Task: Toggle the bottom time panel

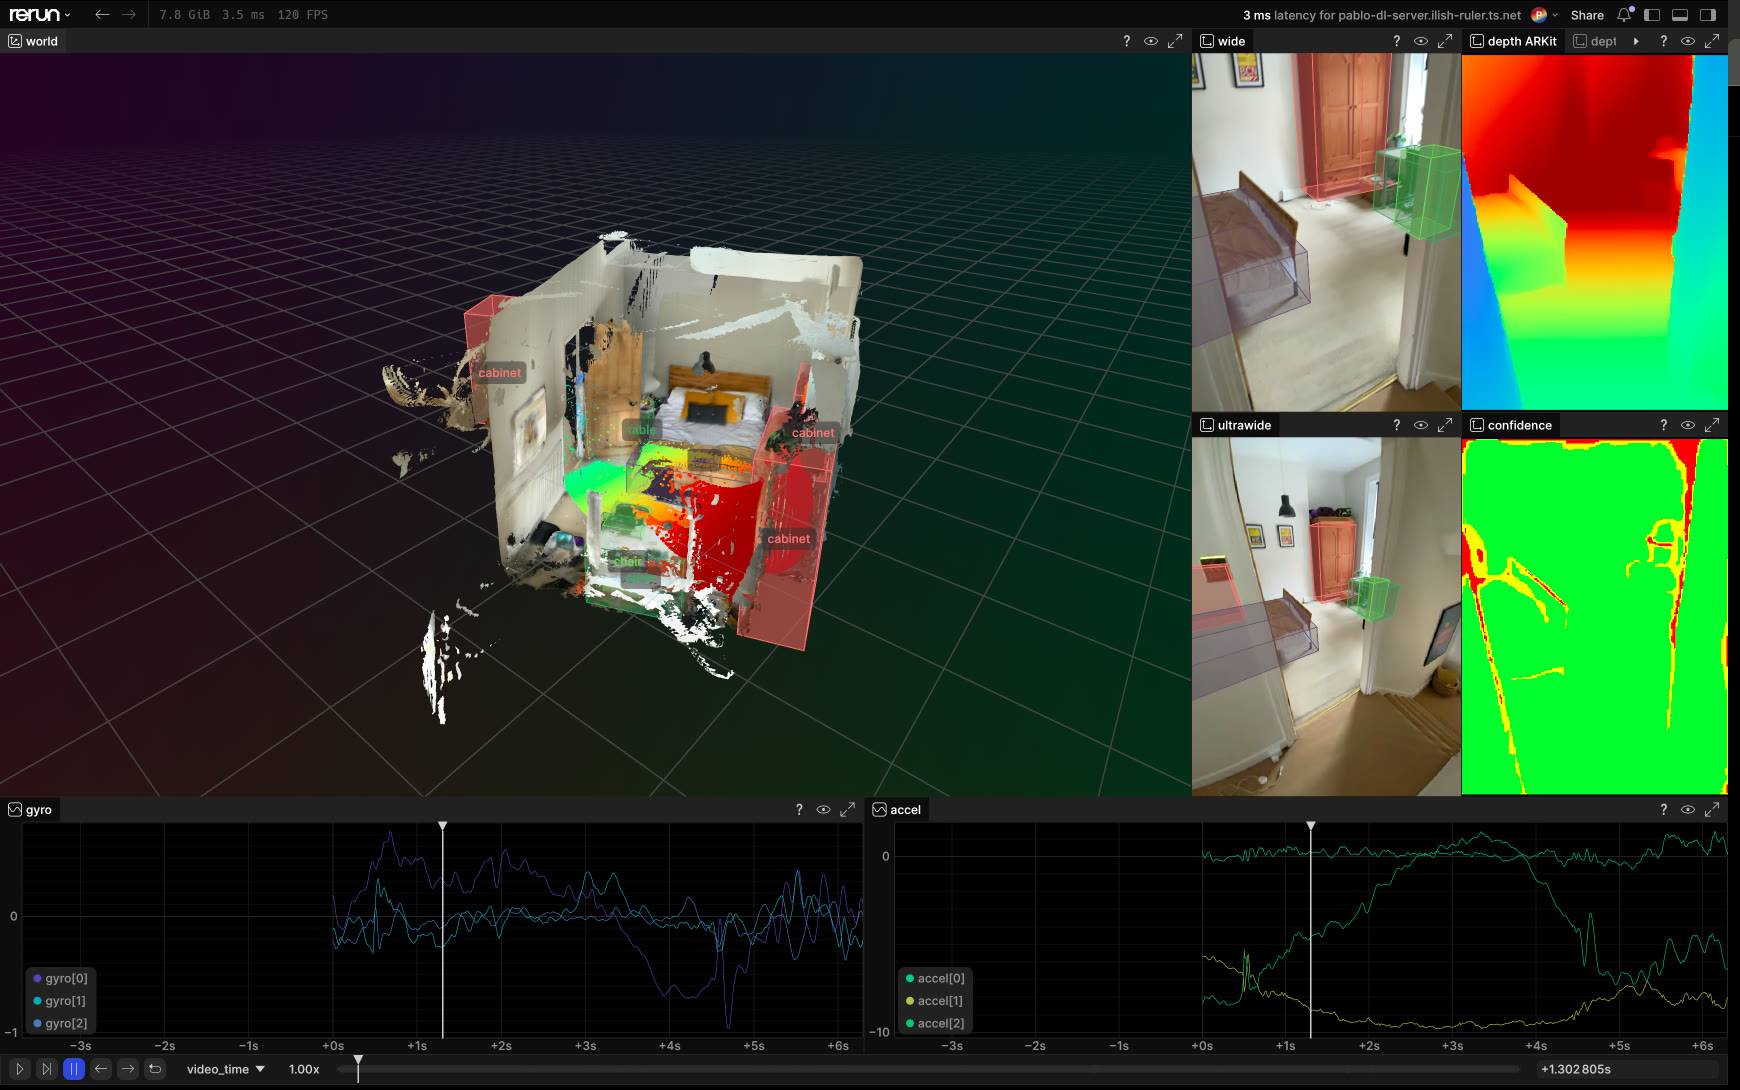Action: (x=1680, y=15)
